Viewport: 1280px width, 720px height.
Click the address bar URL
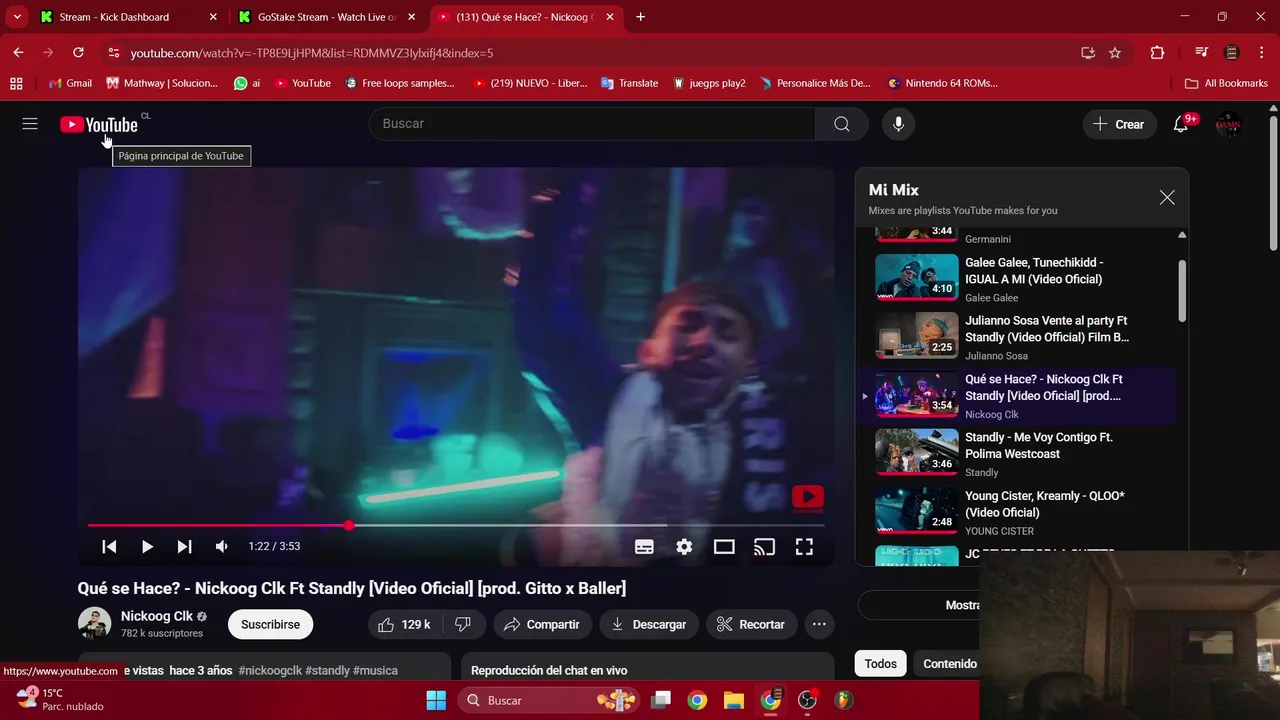tap(311, 53)
